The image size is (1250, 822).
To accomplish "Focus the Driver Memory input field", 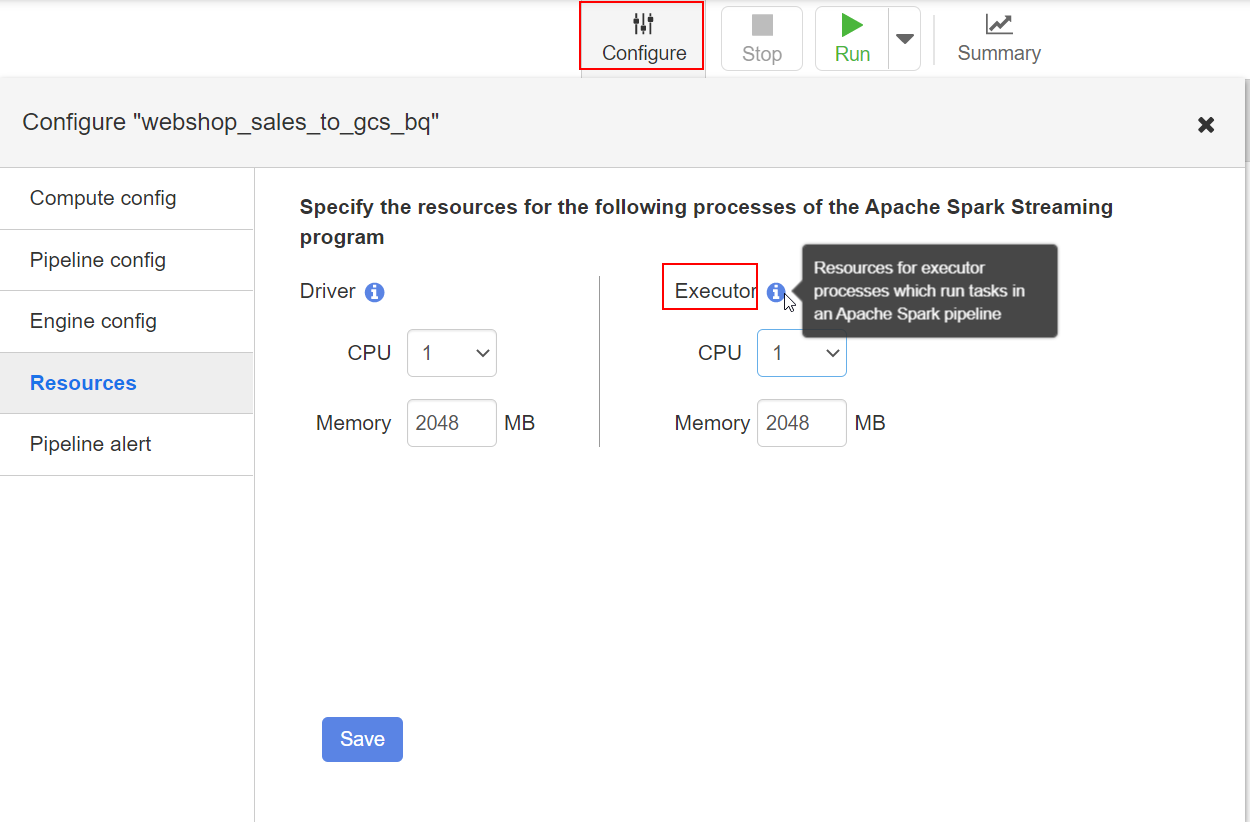I will click(x=452, y=423).
